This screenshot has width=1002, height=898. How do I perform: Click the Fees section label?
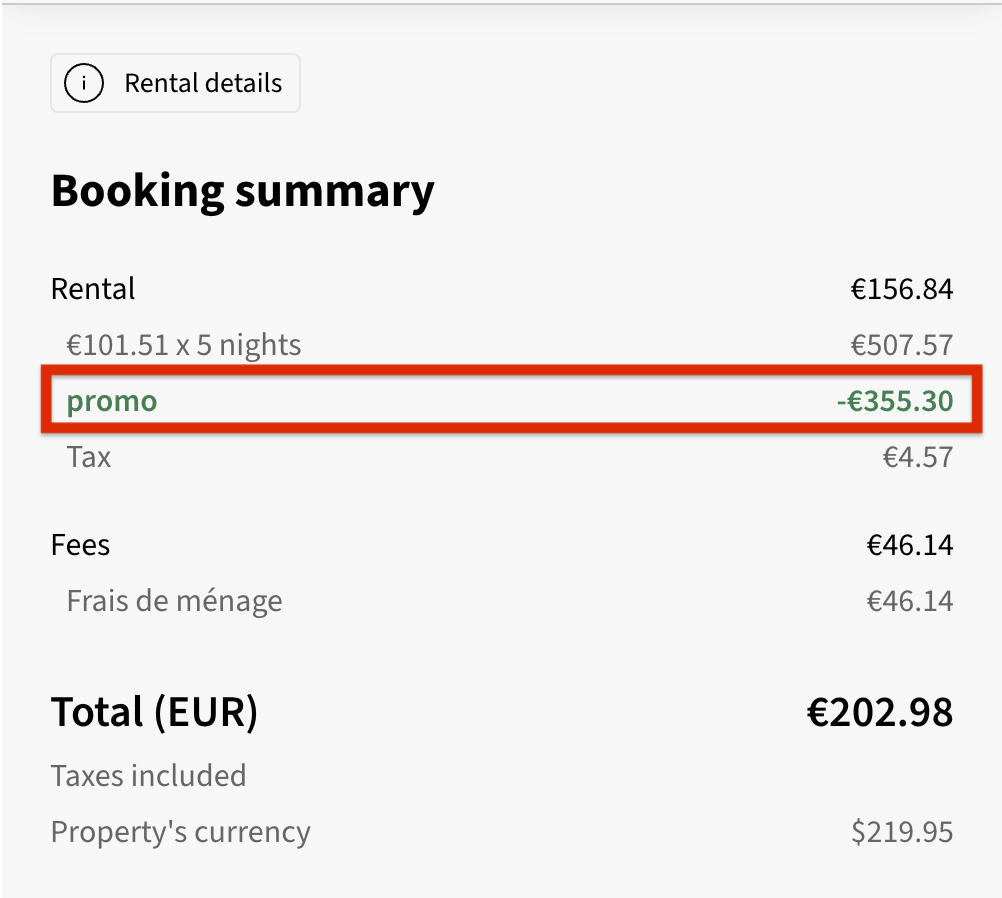[x=80, y=545]
